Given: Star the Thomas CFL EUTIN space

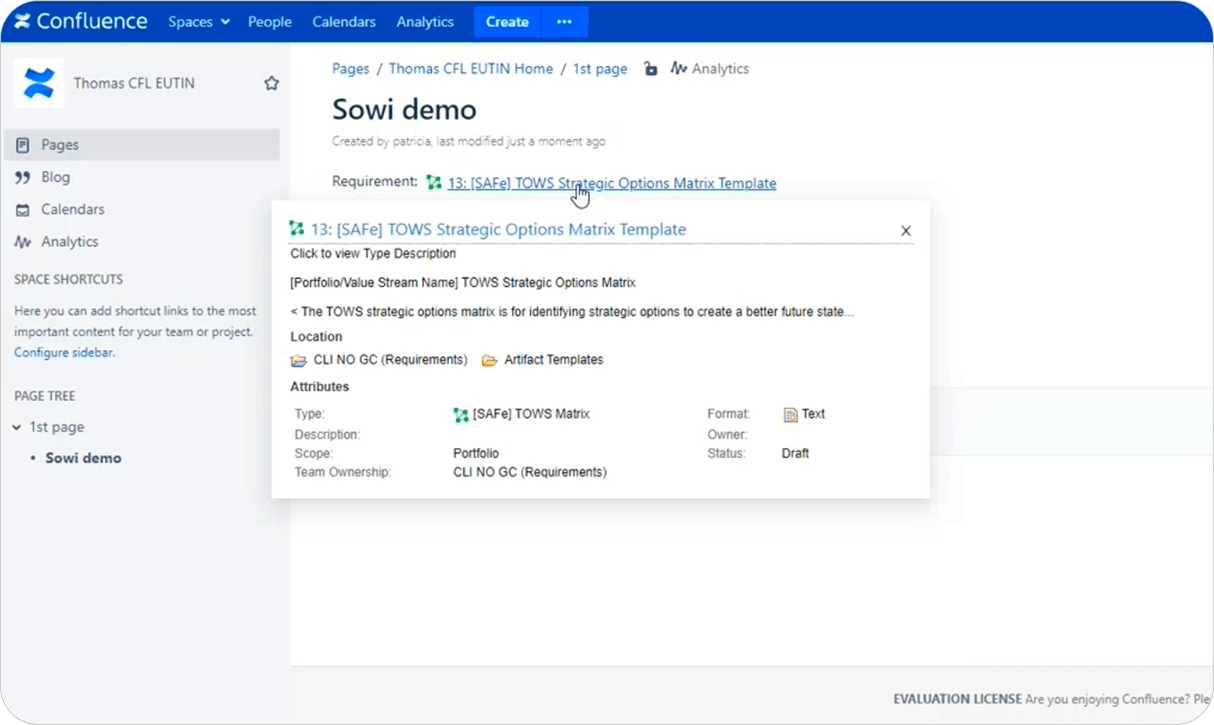Looking at the screenshot, I should click(271, 83).
